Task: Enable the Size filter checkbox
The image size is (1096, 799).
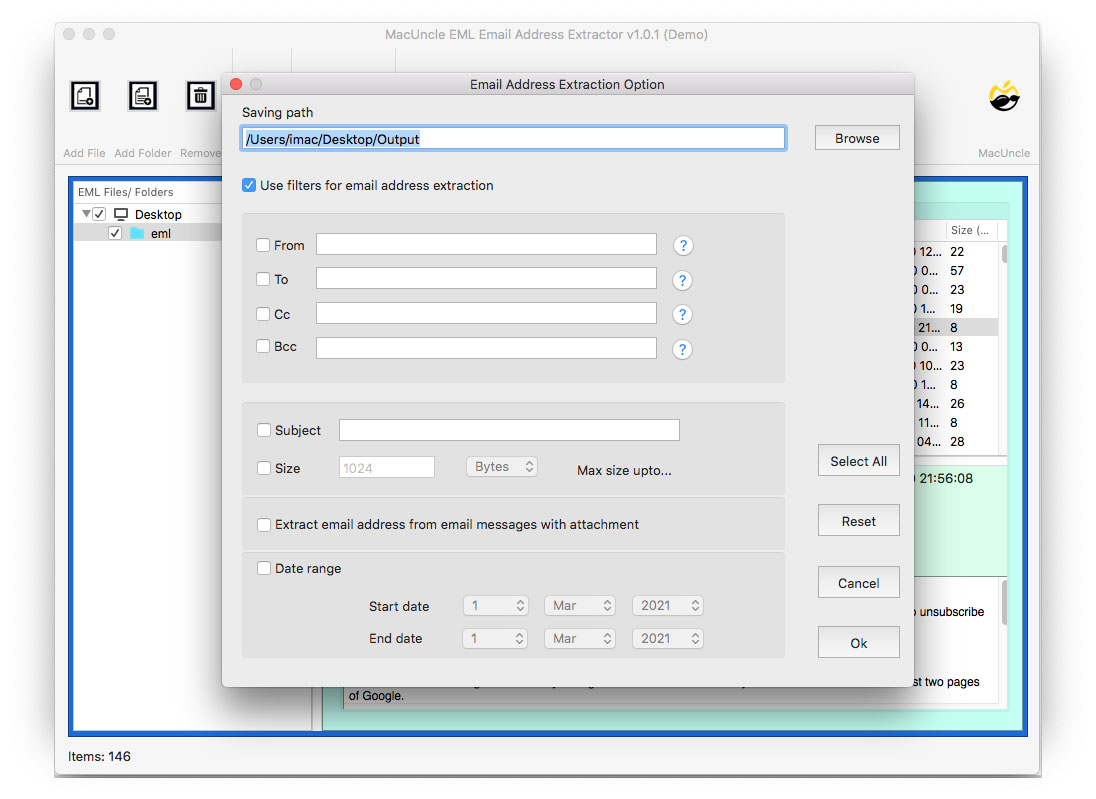Action: click(x=264, y=468)
